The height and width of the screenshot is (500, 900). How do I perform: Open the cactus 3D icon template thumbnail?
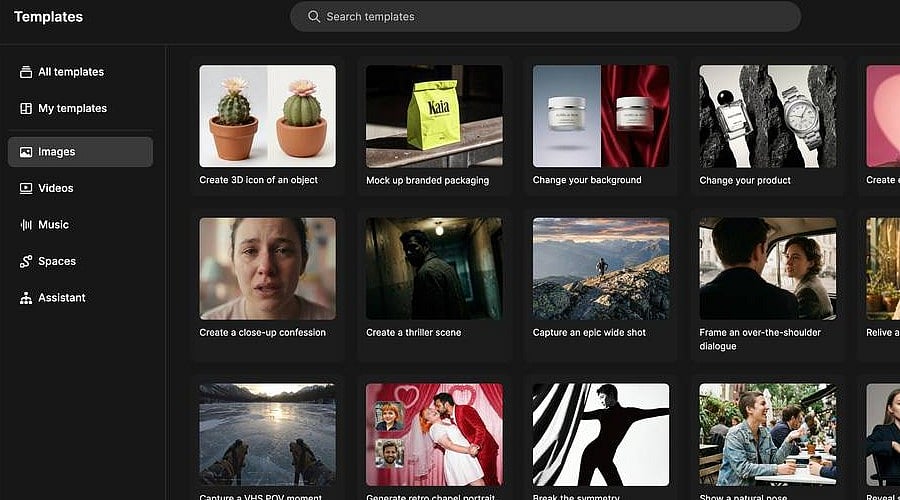pyautogui.click(x=267, y=116)
